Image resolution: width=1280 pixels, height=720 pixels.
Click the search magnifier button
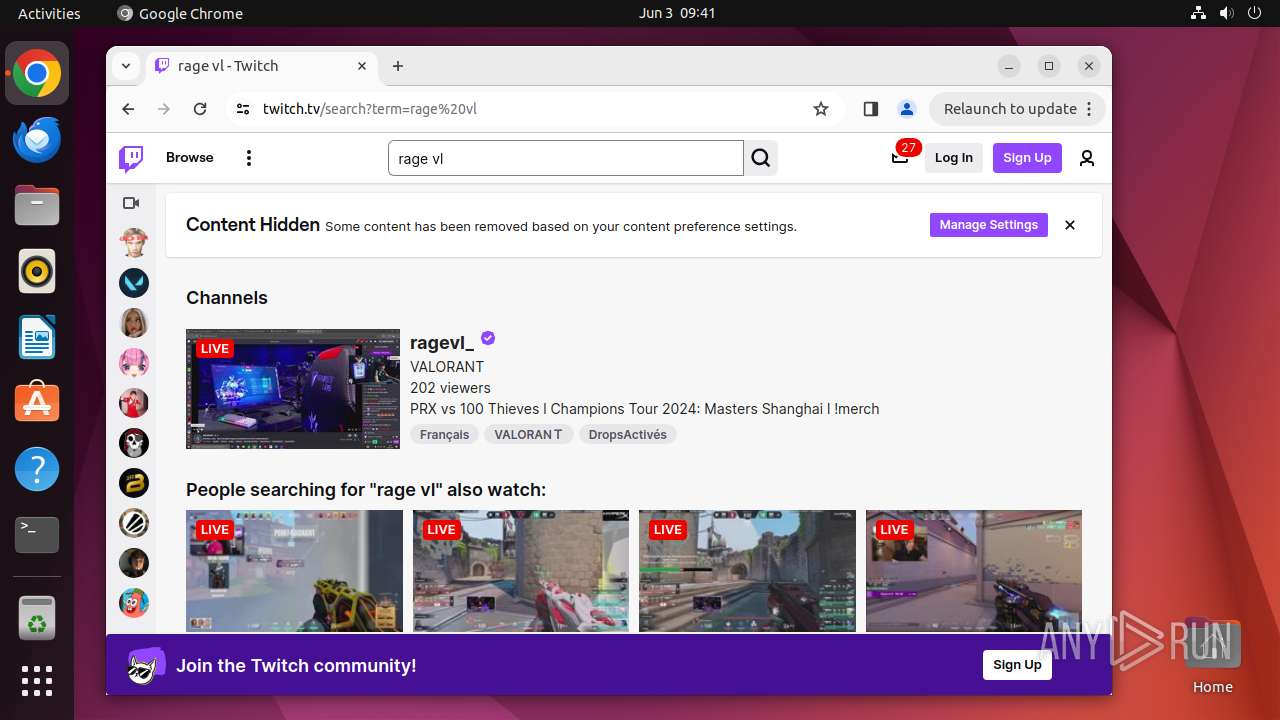pos(761,158)
